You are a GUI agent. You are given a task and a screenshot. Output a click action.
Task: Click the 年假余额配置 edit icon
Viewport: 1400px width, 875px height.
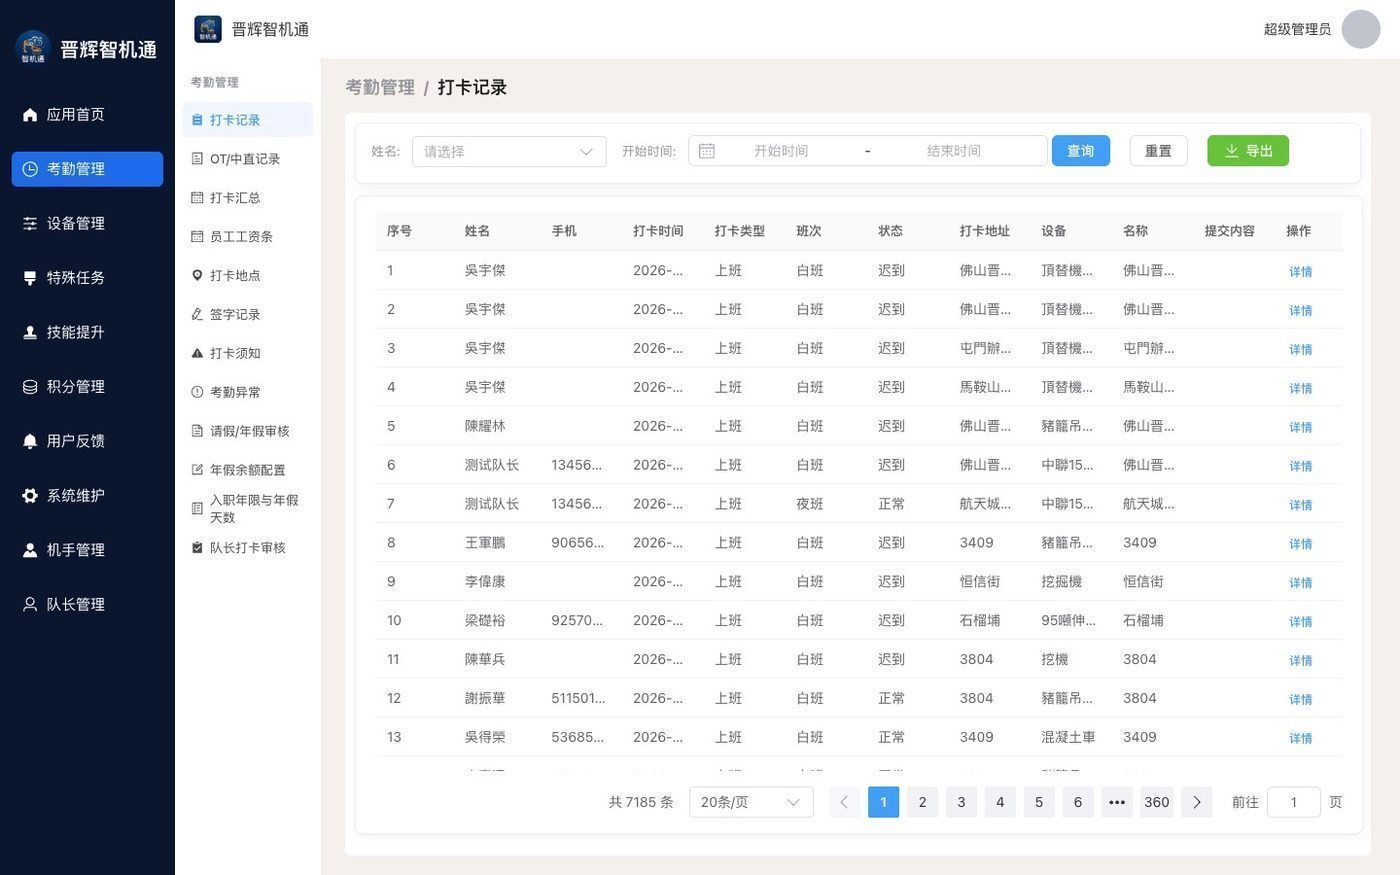pyautogui.click(x=197, y=470)
